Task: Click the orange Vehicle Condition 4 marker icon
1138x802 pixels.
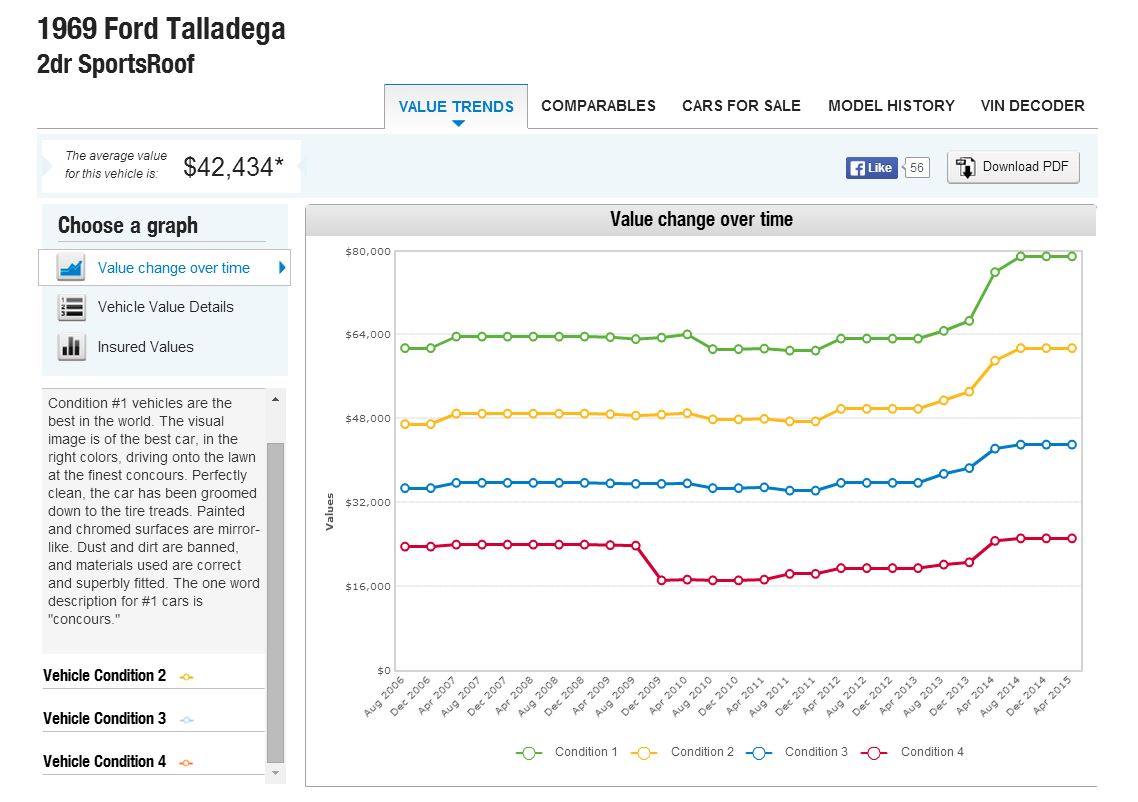Action: pyautogui.click(x=186, y=763)
